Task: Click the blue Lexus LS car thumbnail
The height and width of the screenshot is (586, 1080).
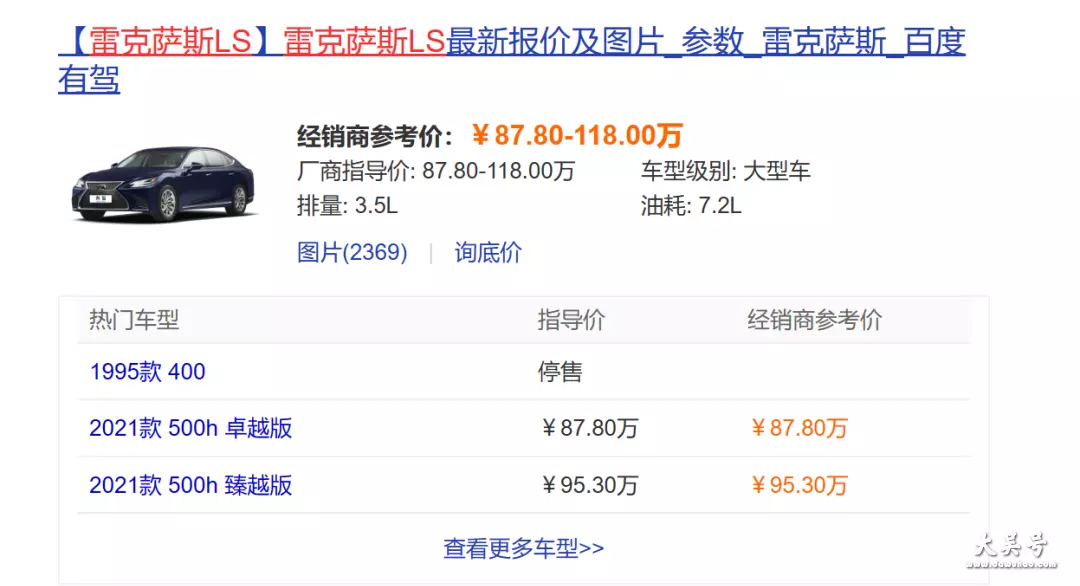Action: click(163, 184)
